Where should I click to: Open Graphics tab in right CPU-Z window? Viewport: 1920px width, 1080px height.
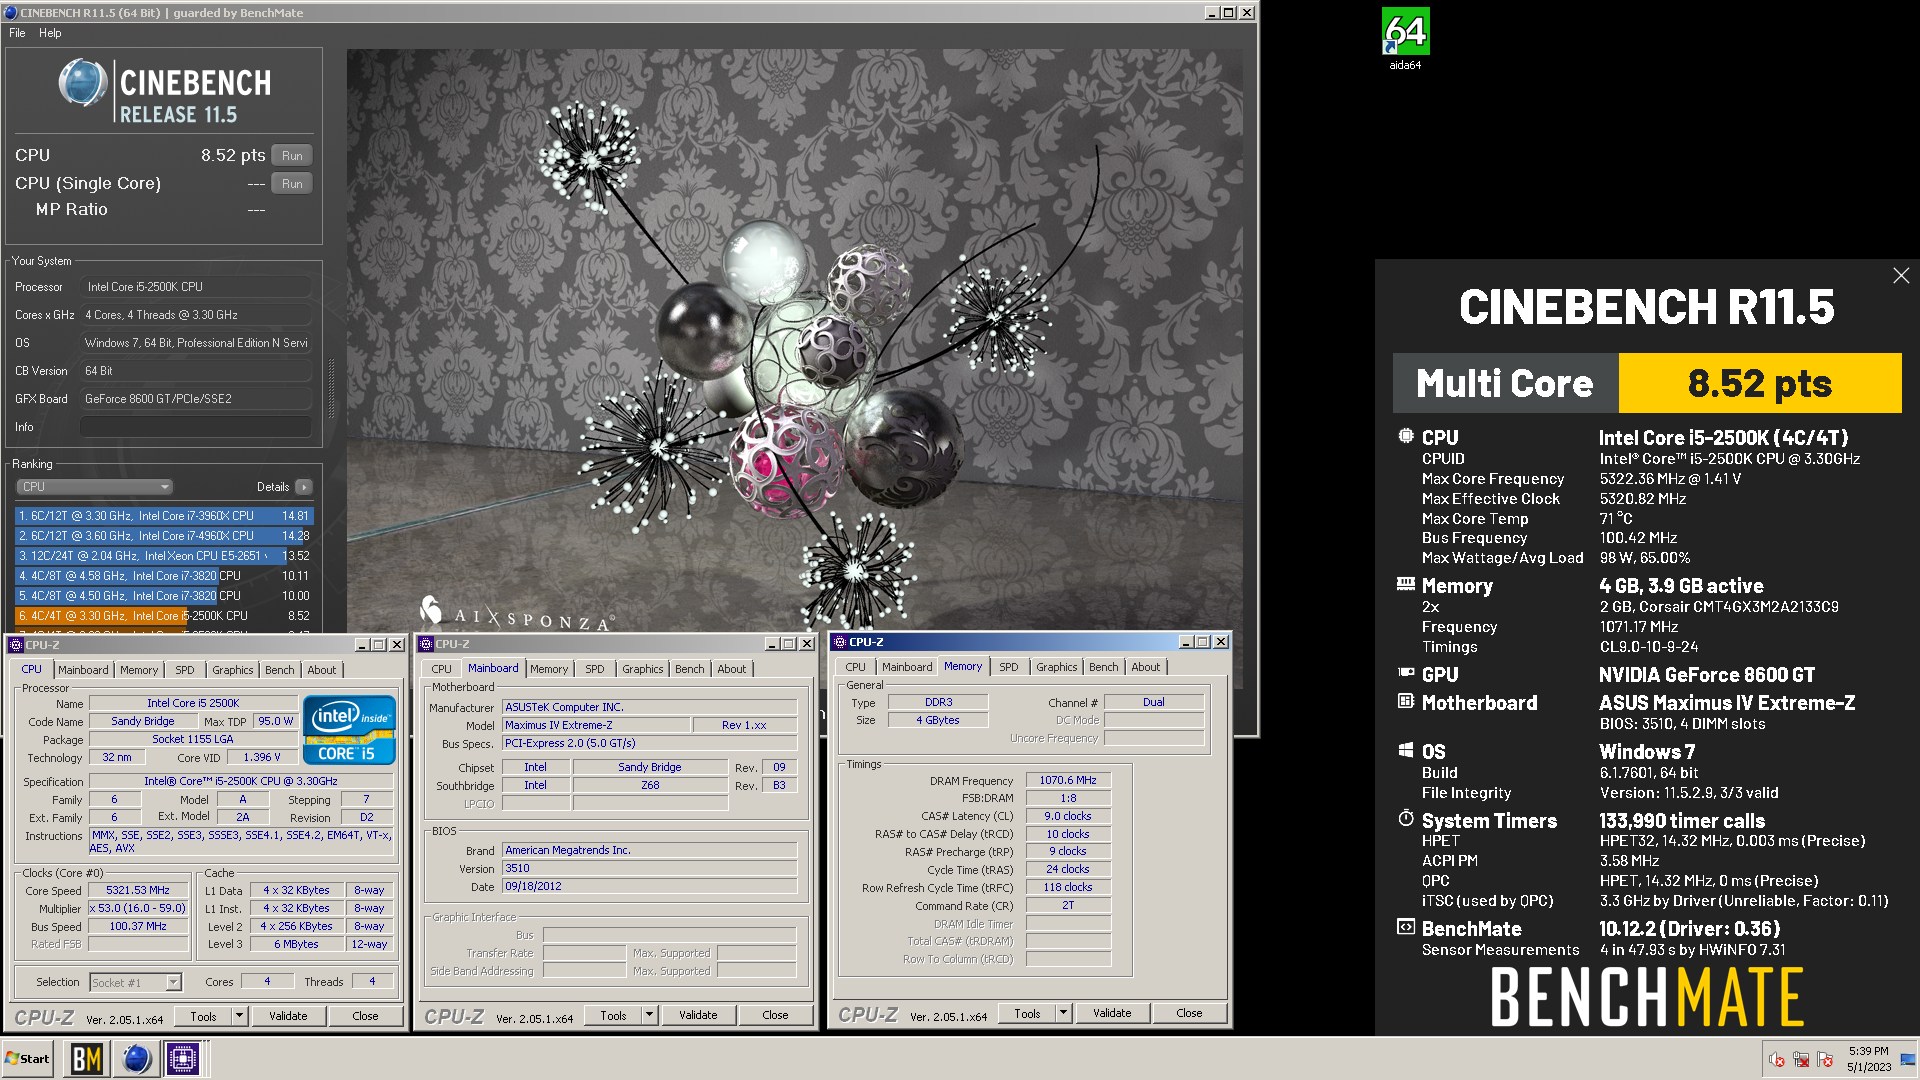[1057, 667]
